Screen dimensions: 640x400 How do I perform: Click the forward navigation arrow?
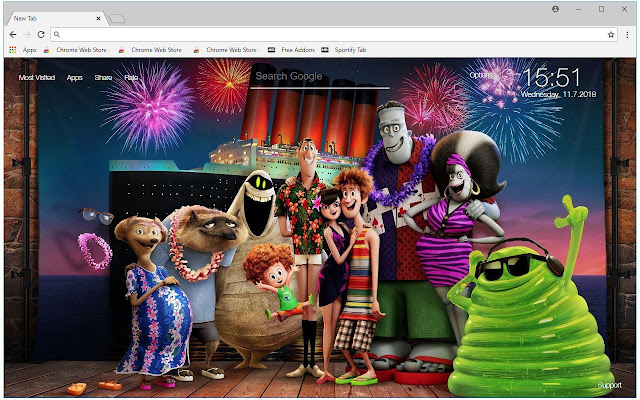pyautogui.click(x=27, y=35)
